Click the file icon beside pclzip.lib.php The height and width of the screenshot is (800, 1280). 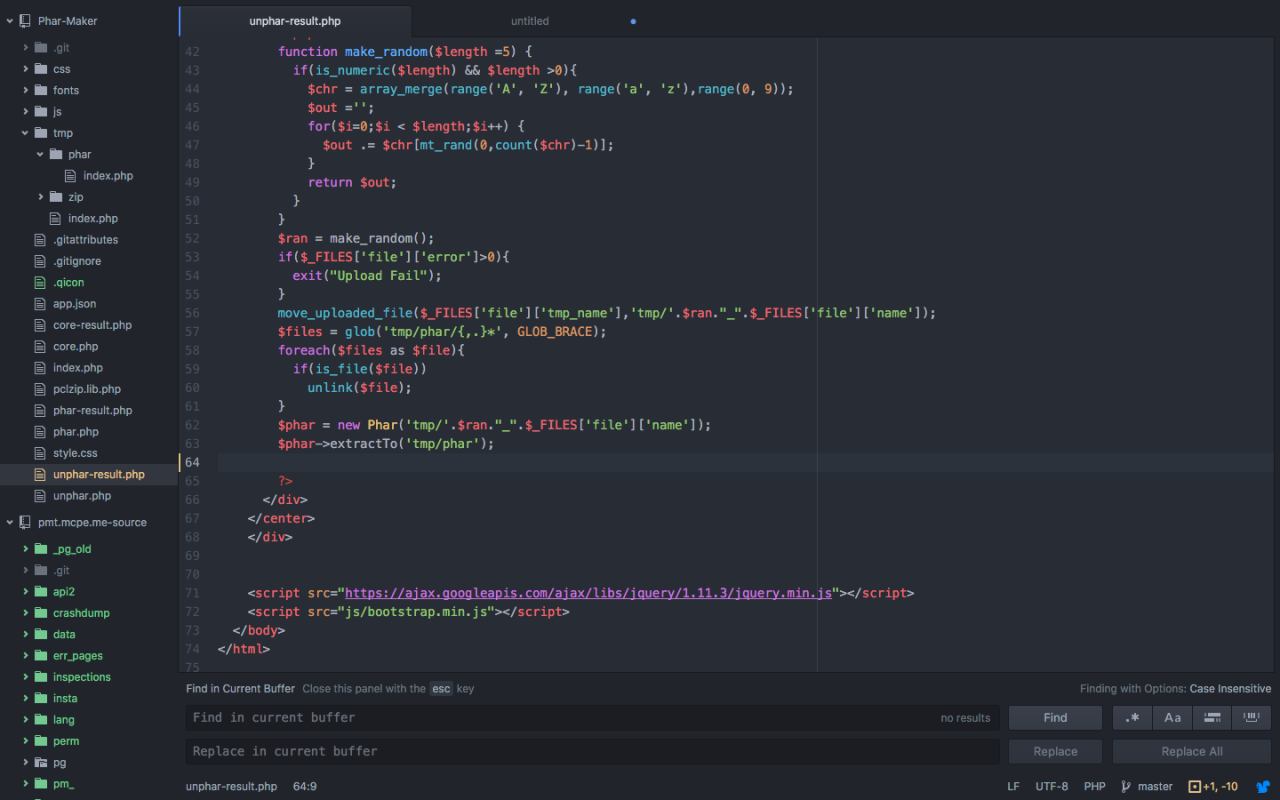[x=41, y=389]
